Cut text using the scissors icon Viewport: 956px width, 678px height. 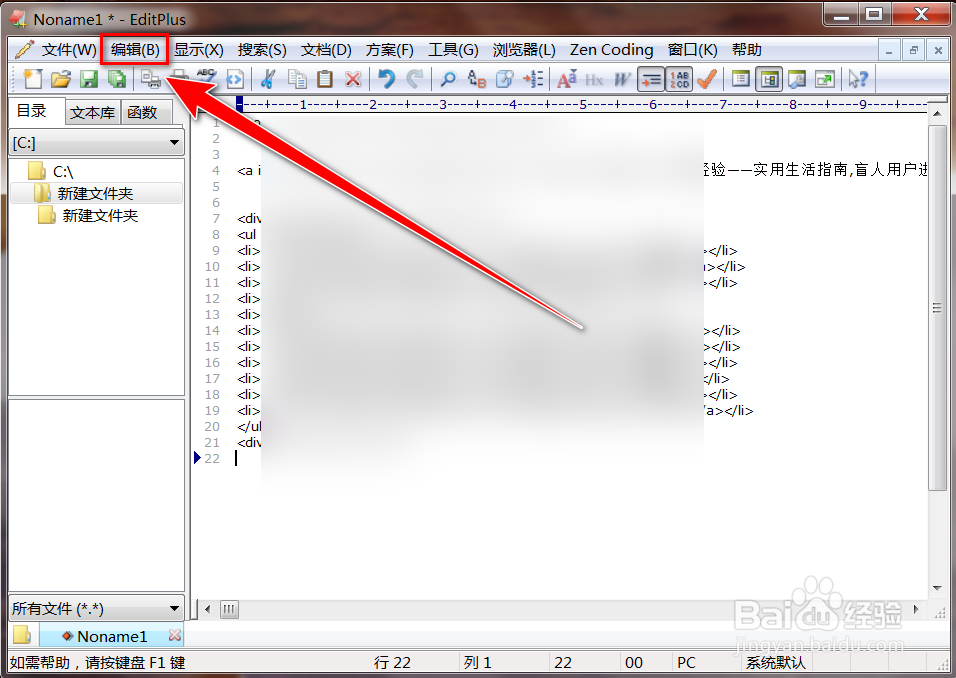[266, 79]
